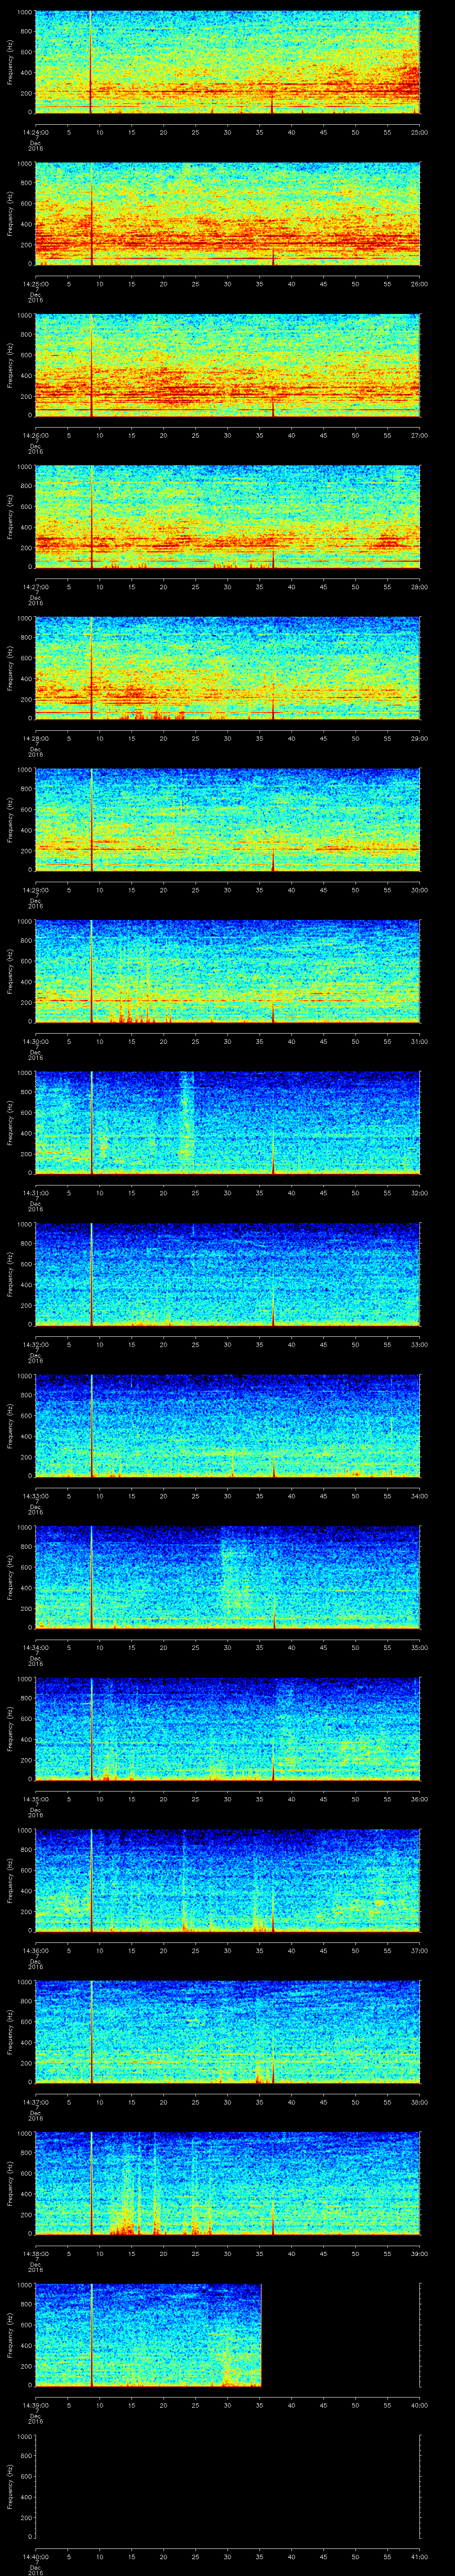455x2576 pixels.
Task: Click the 14:33:00 time axis label
Action: (35, 1495)
